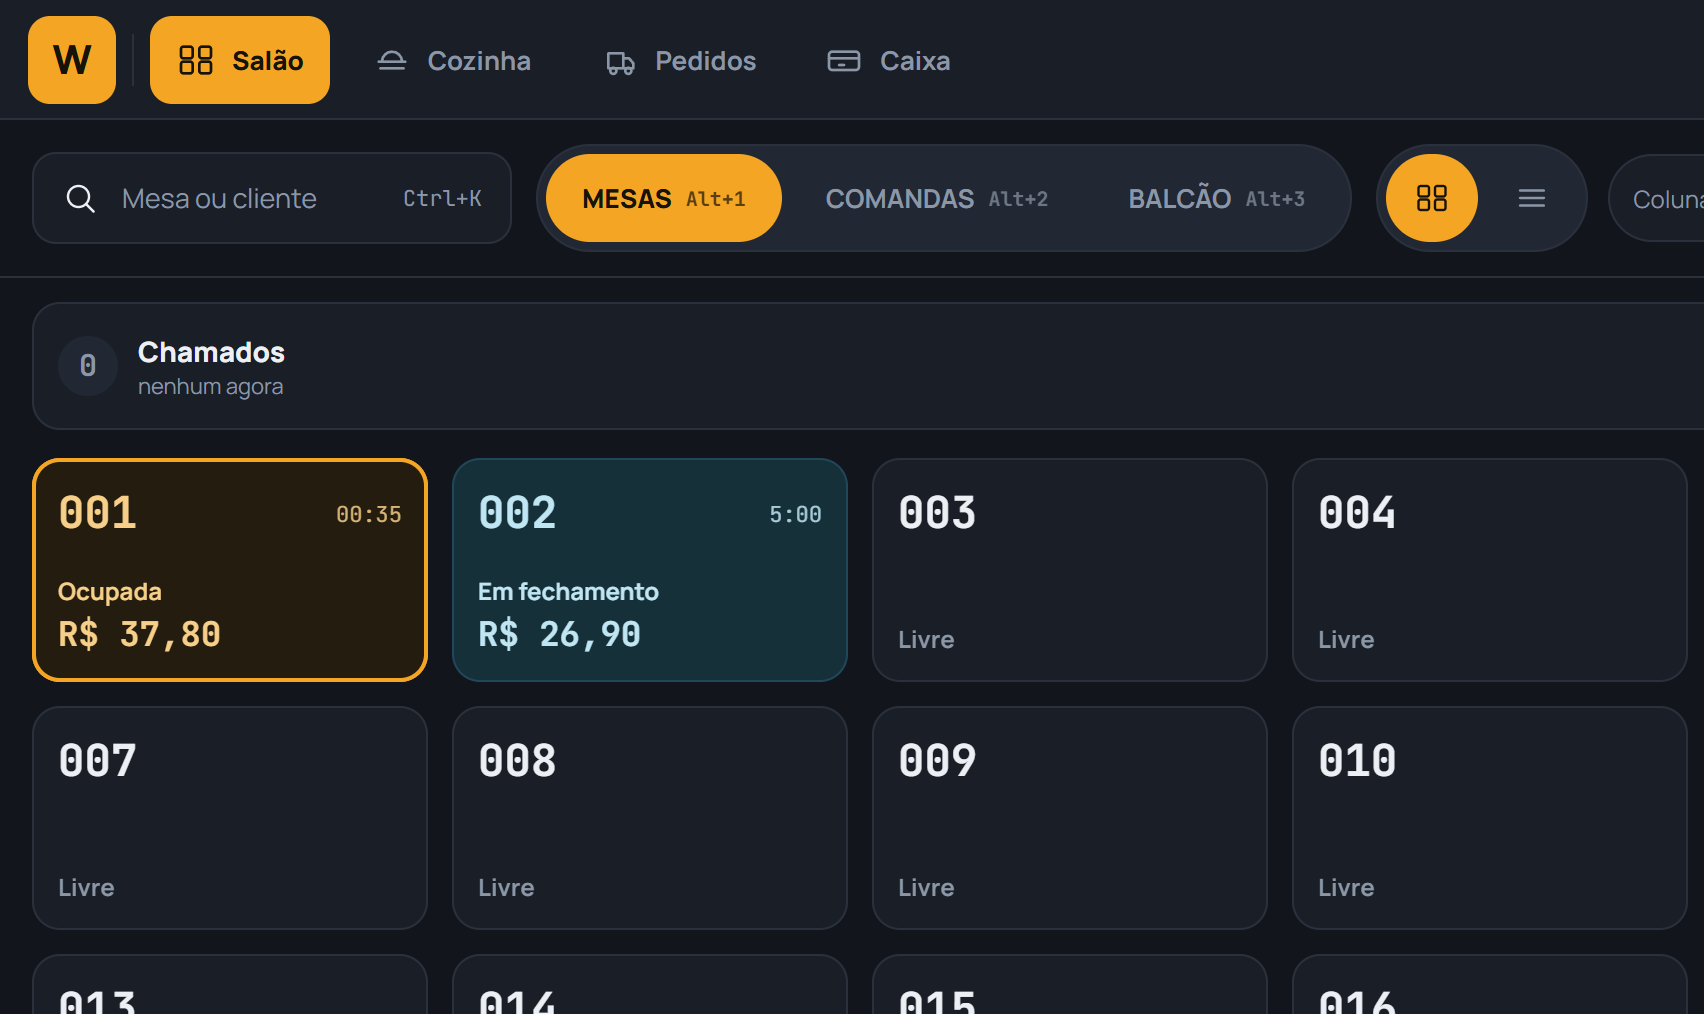Click the Pedidos delivery truck icon
Screen dimensions: 1704x1014
[x=620, y=63]
